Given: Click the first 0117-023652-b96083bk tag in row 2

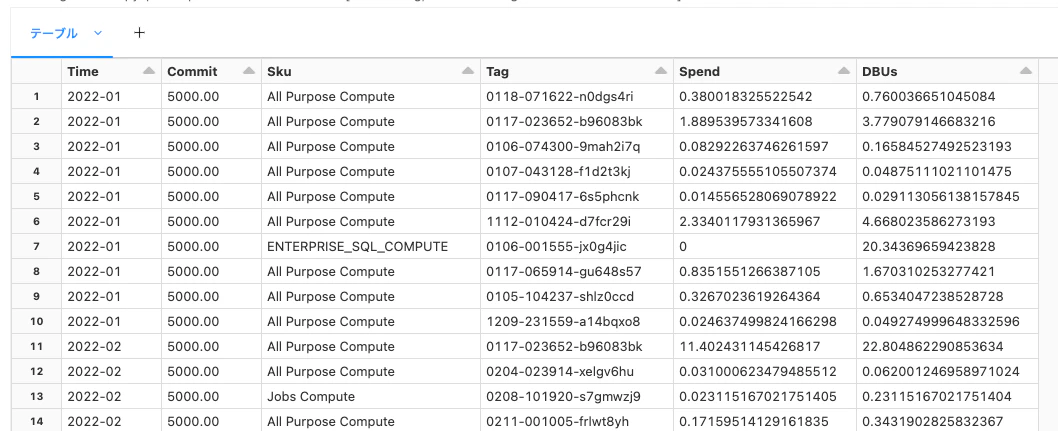Looking at the screenshot, I should [x=564, y=121].
